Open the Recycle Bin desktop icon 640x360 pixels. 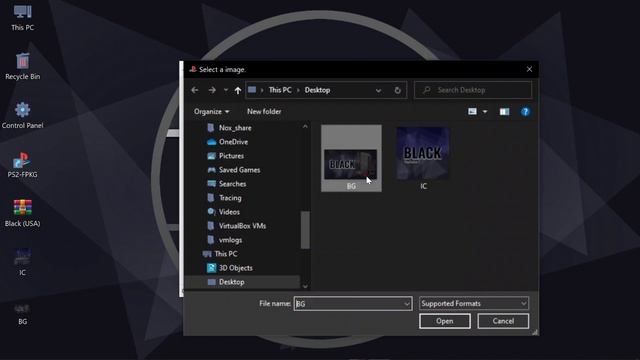point(22,66)
